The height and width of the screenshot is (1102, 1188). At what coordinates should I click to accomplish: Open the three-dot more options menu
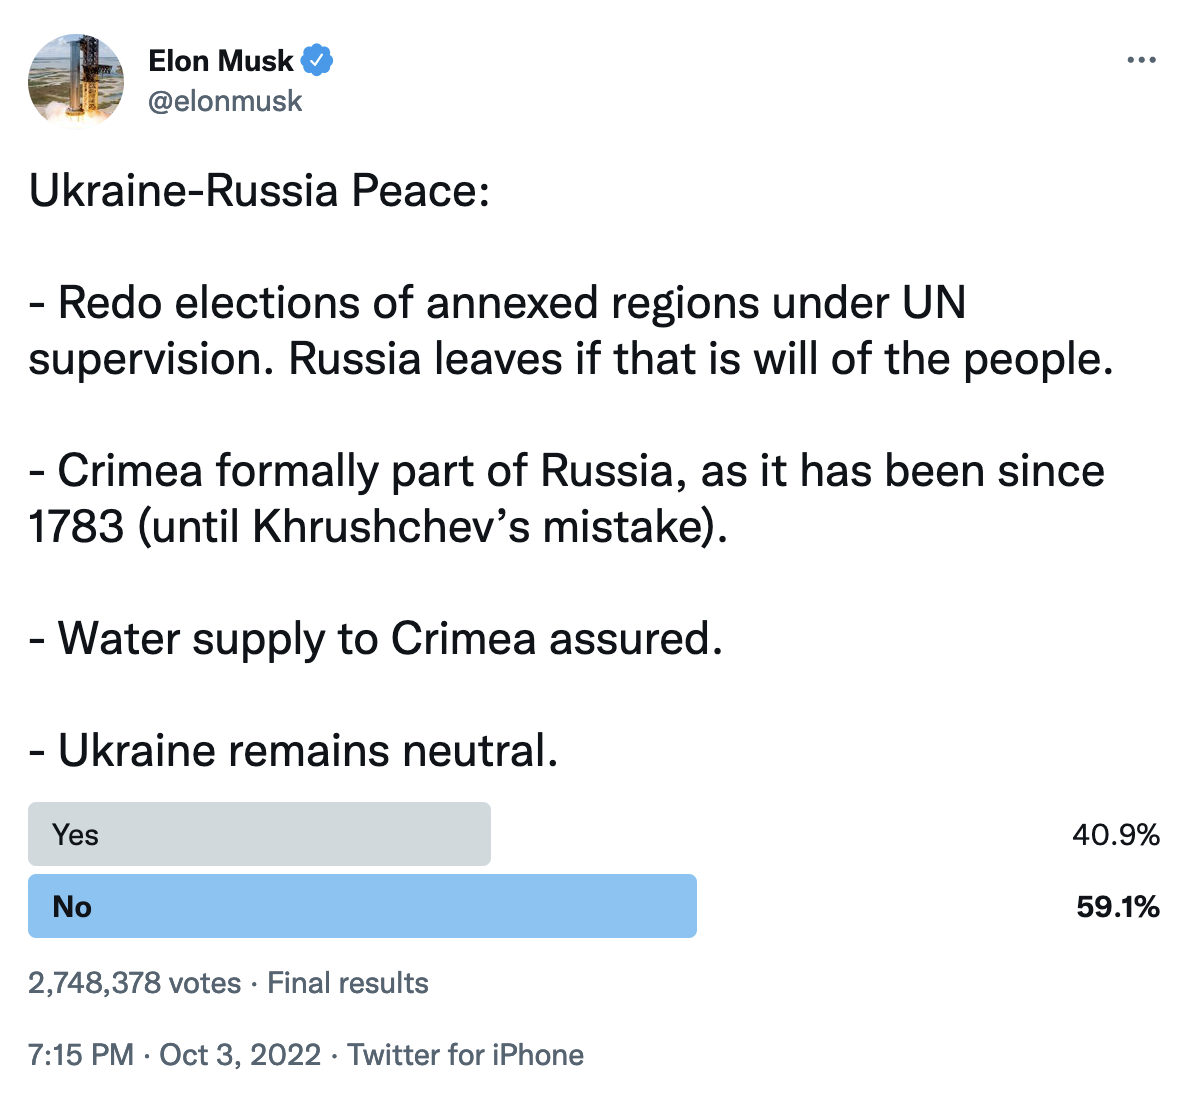(1141, 60)
